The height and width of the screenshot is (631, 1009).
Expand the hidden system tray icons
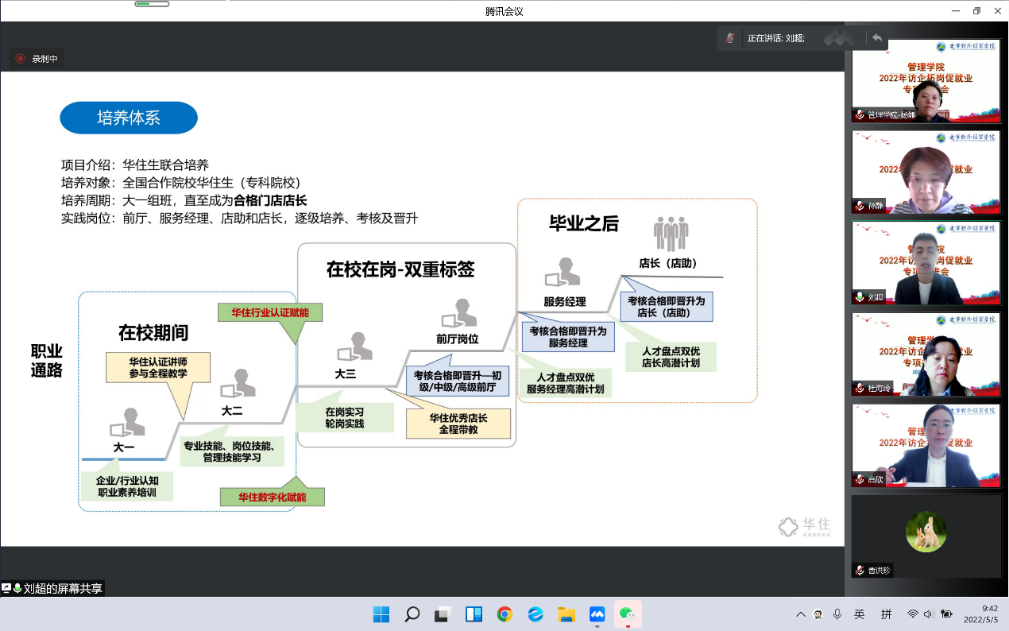click(x=801, y=614)
